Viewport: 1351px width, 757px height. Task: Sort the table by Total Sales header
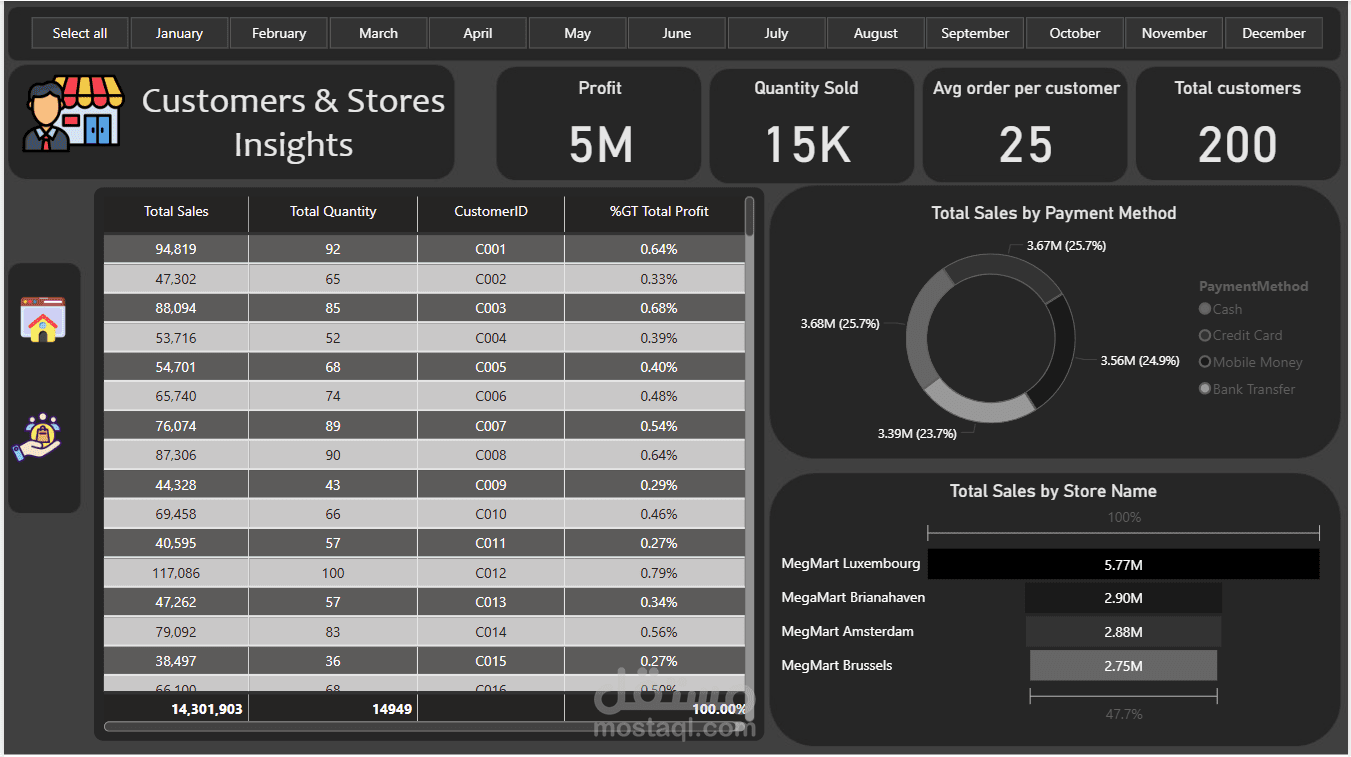point(176,213)
